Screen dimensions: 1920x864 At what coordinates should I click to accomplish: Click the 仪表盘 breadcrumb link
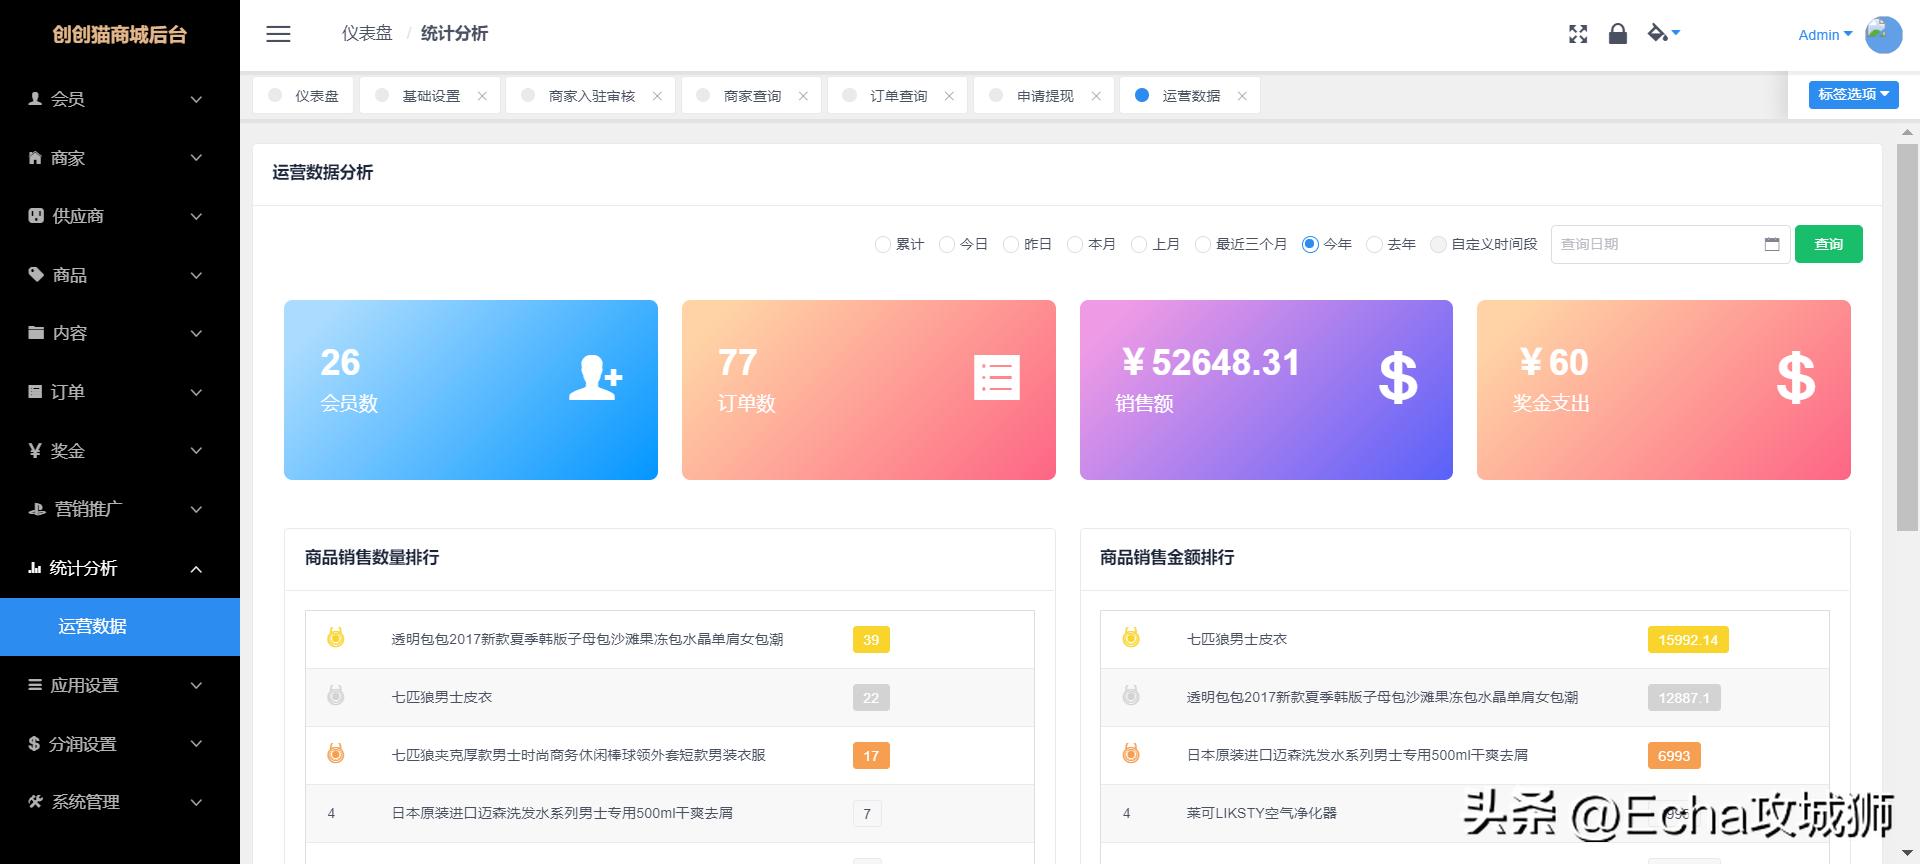point(367,33)
